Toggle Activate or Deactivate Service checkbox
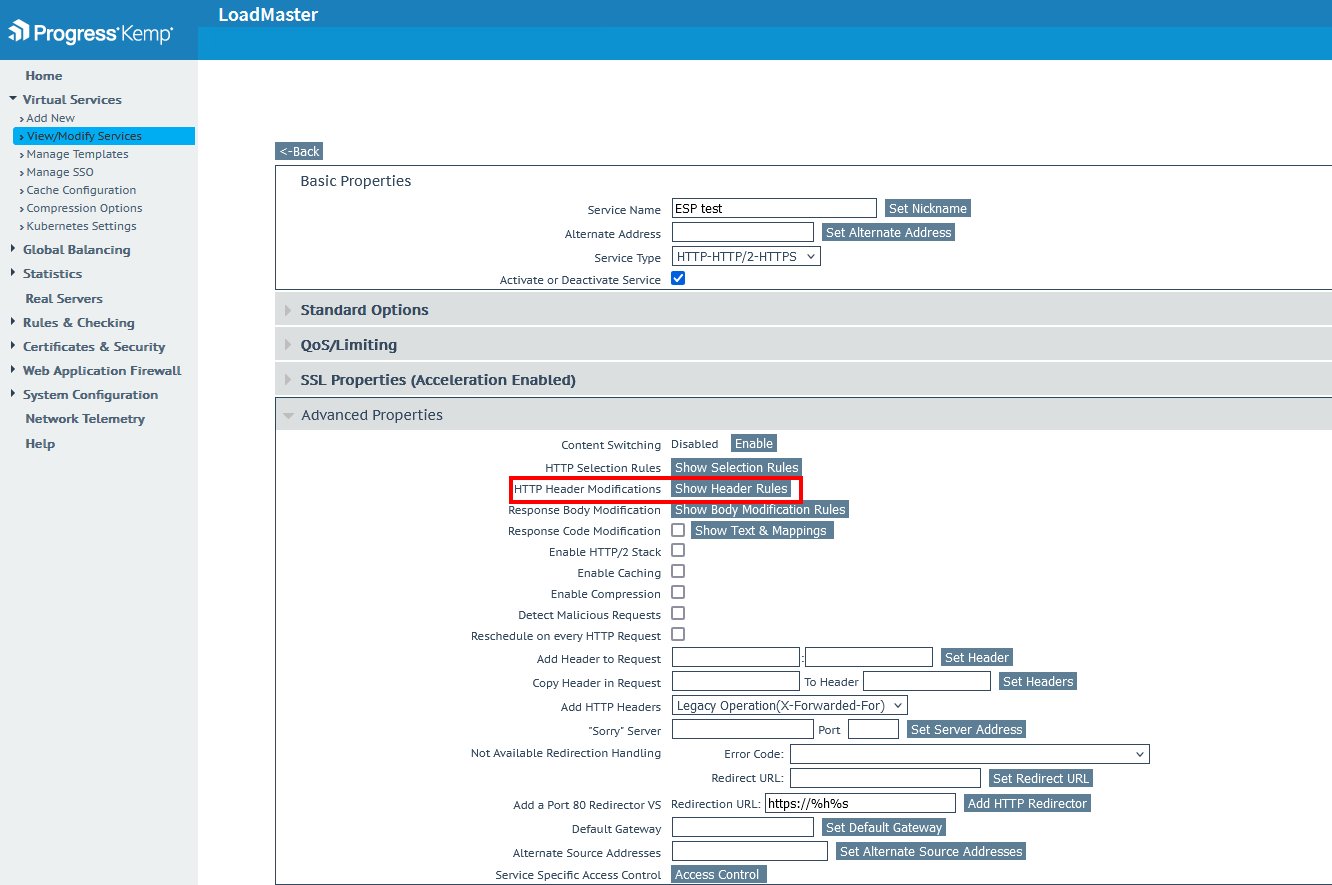The width and height of the screenshot is (1332, 885). 678,279
